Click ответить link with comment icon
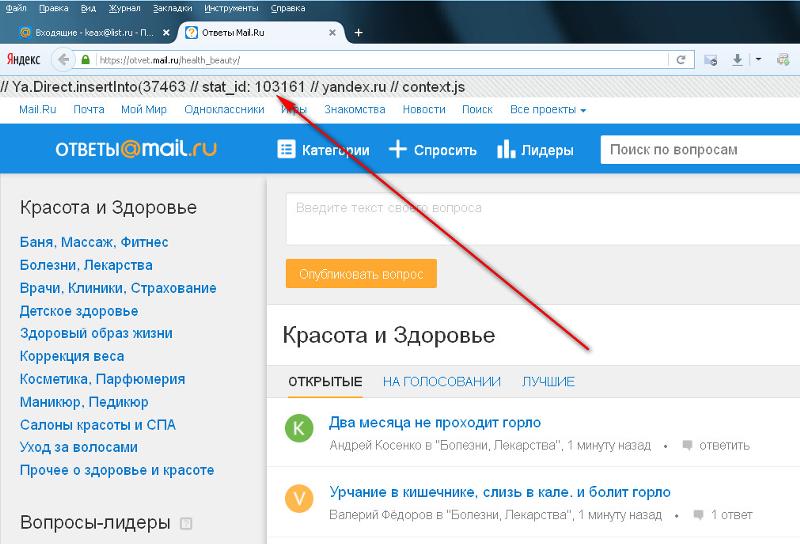This screenshot has width=800, height=544. [x=716, y=445]
